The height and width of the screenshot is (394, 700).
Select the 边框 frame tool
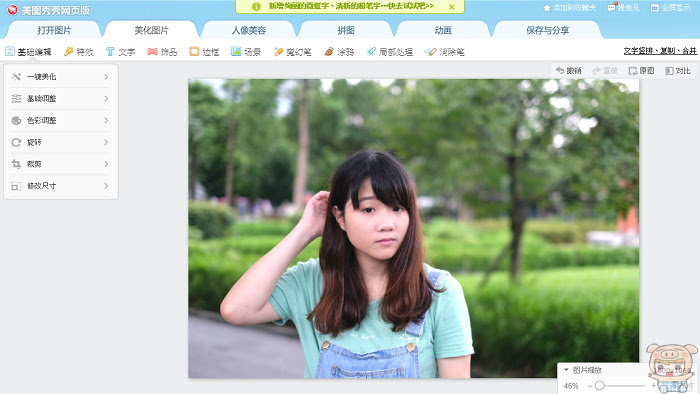point(204,52)
